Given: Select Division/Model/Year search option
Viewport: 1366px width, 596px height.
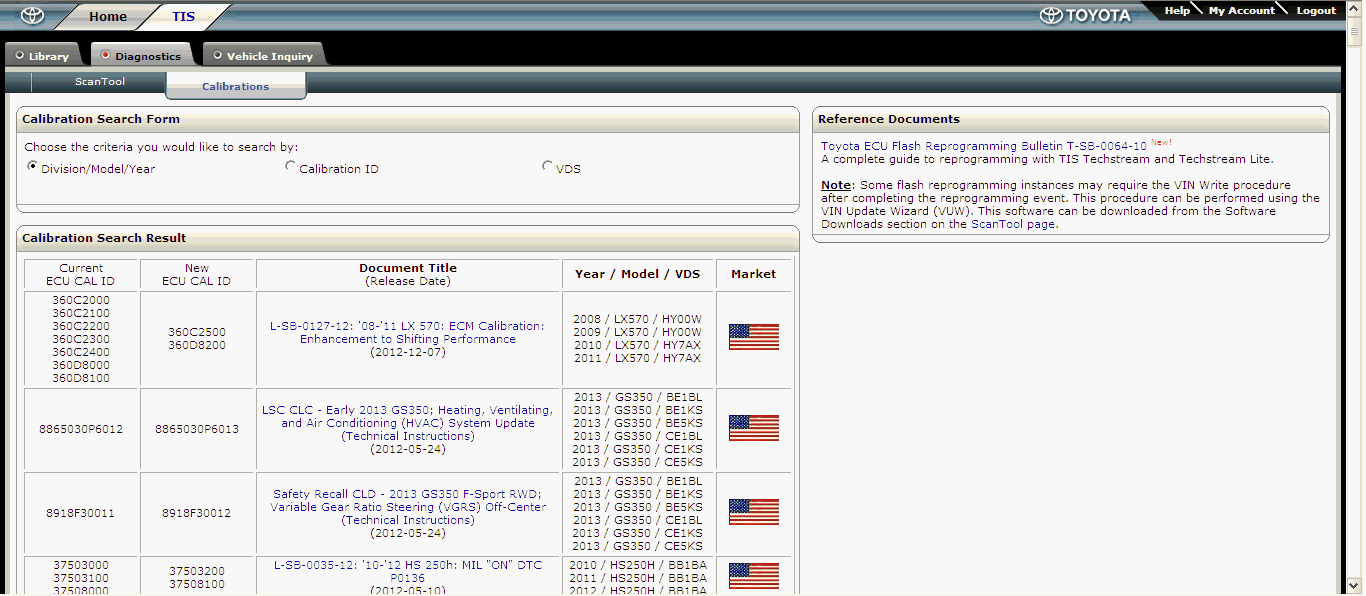Looking at the screenshot, I should tap(32, 167).
